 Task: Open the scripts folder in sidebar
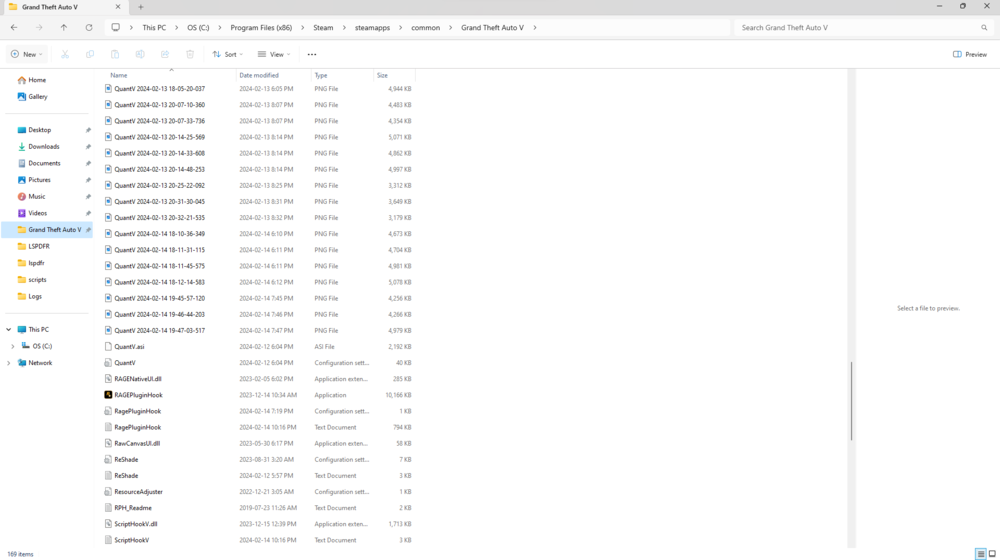coord(32,279)
